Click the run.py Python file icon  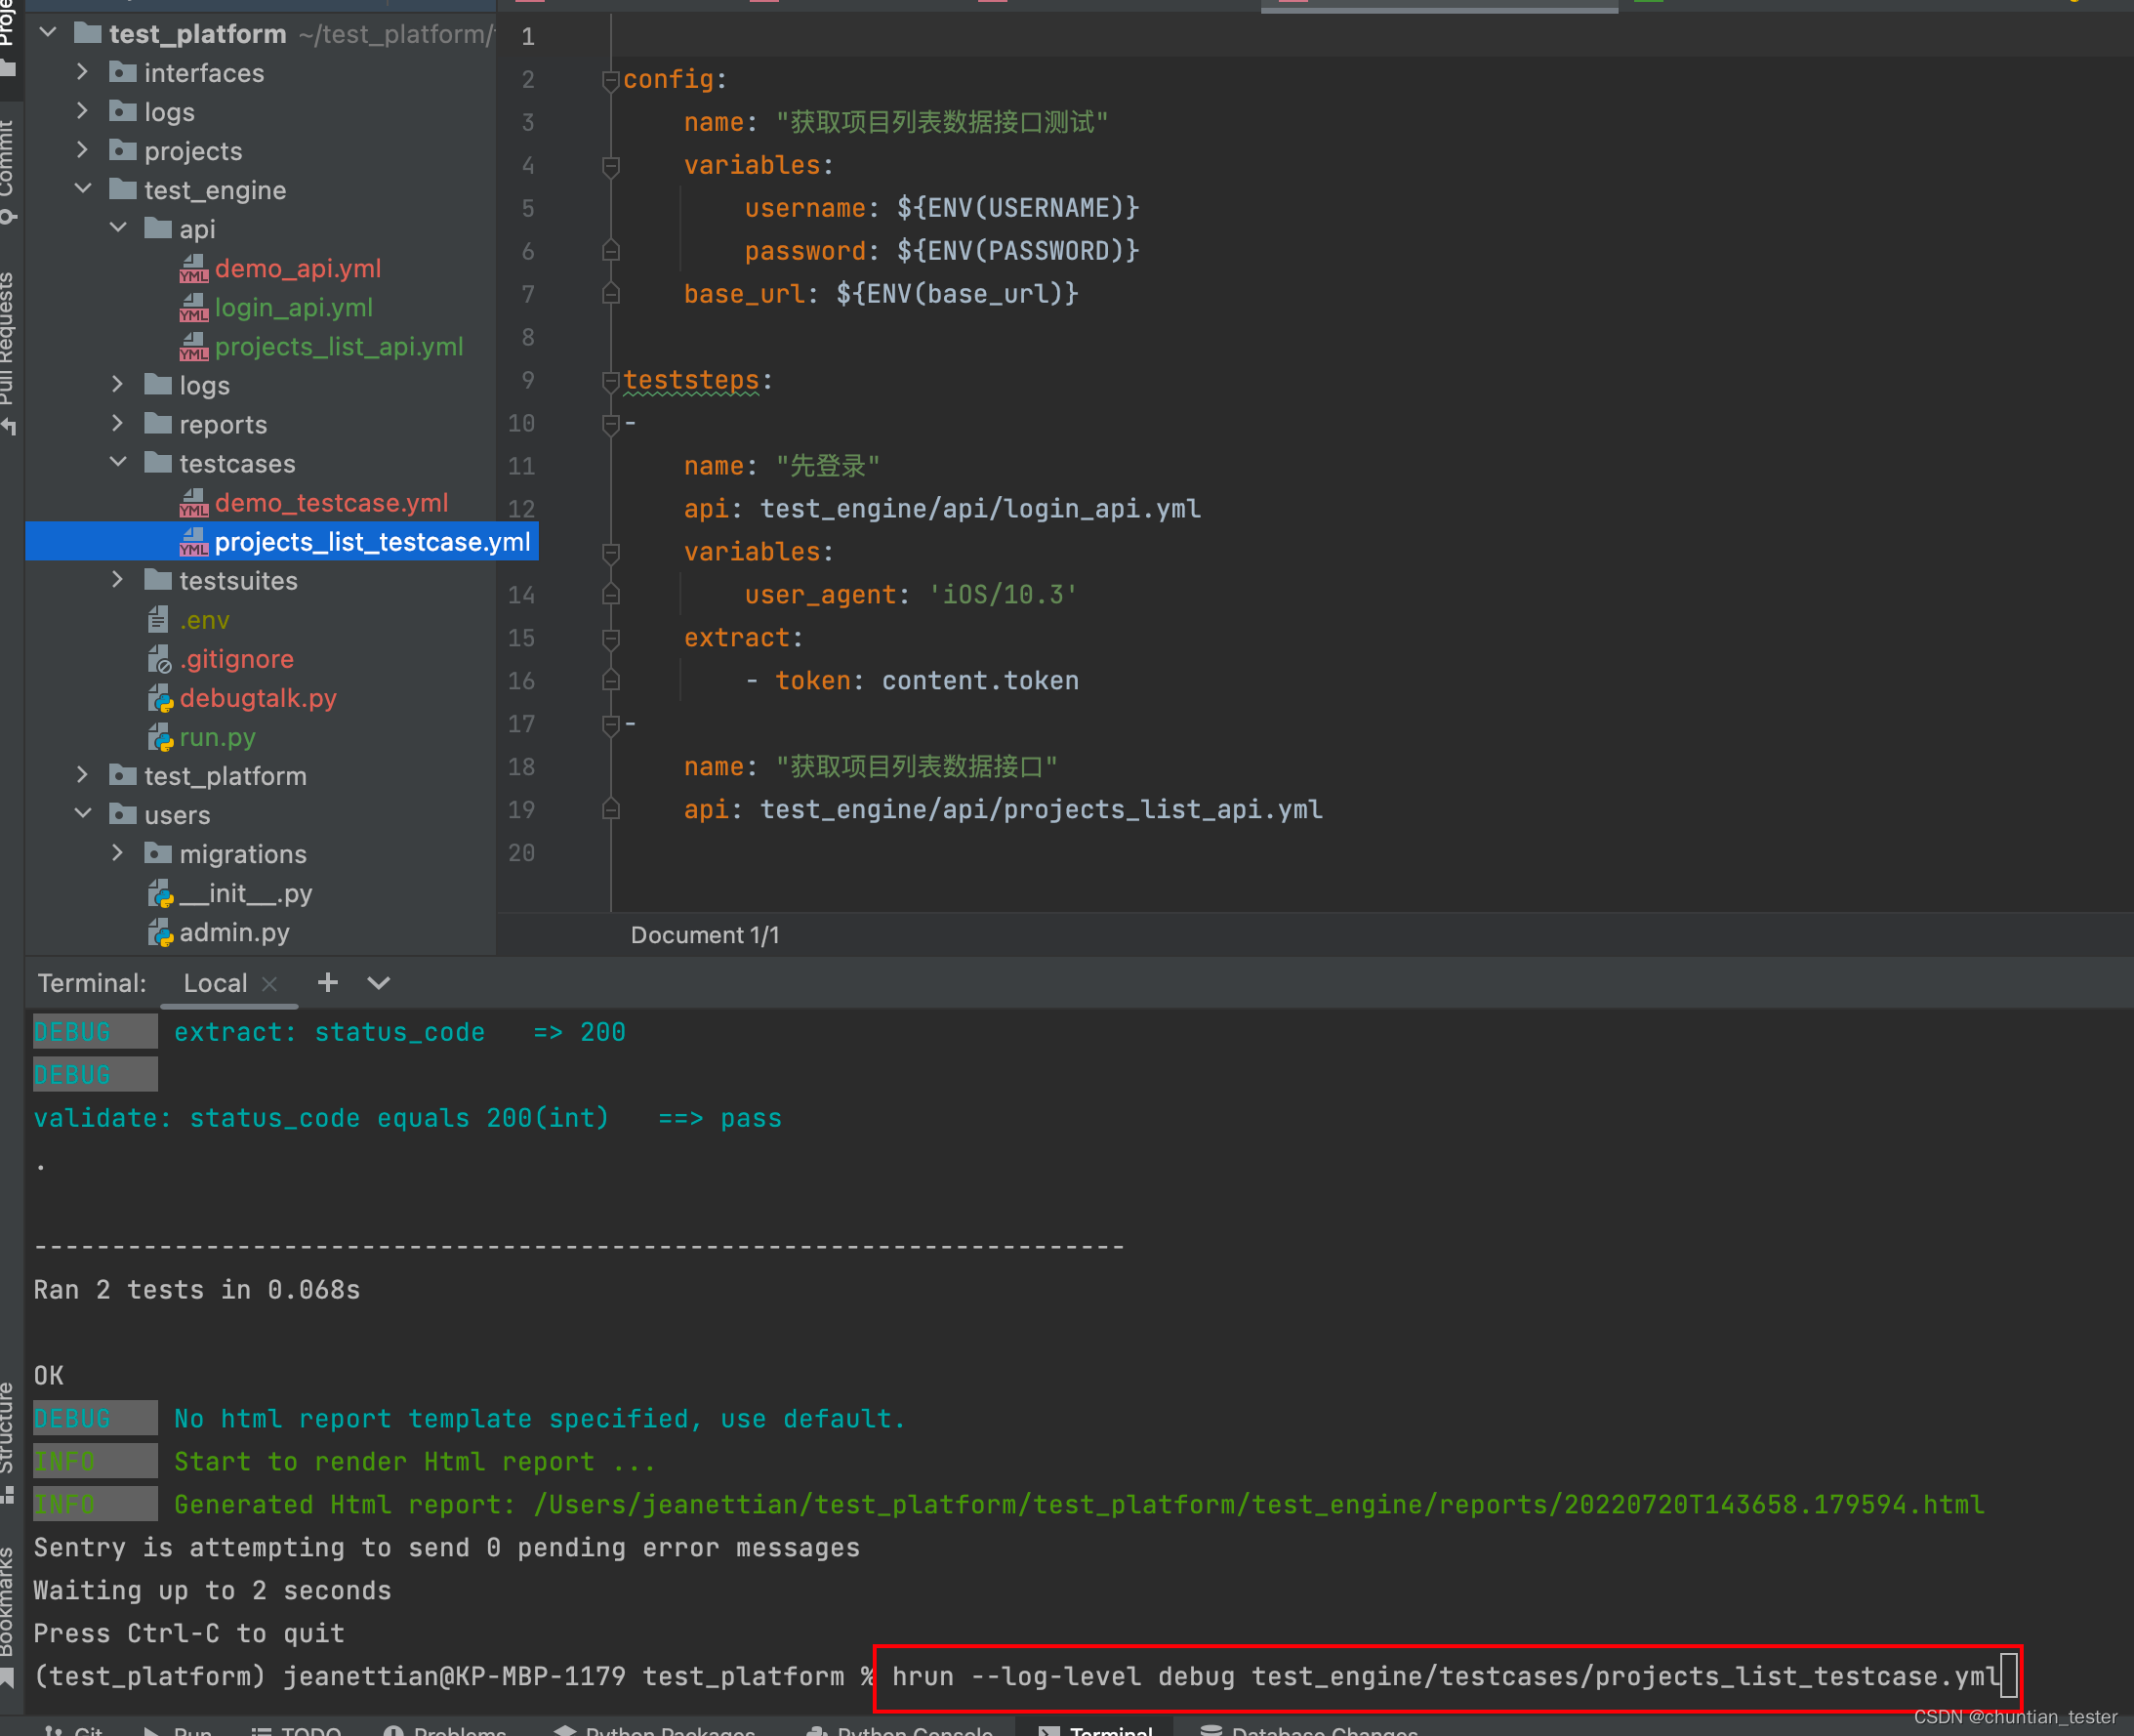click(160, 738)
